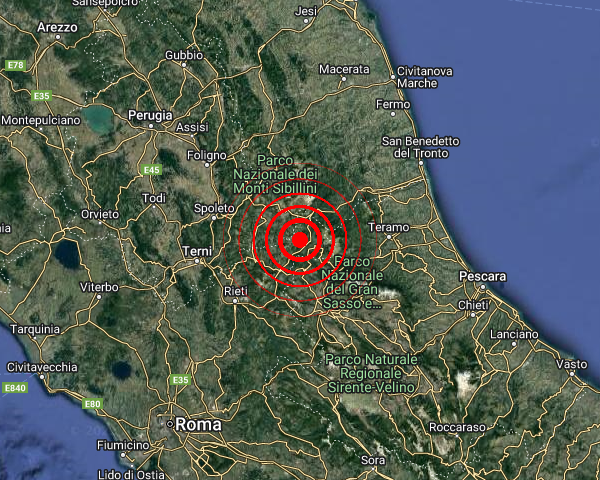Click the Gubbio label
This screenshot has height=480, width=600.
184,55
